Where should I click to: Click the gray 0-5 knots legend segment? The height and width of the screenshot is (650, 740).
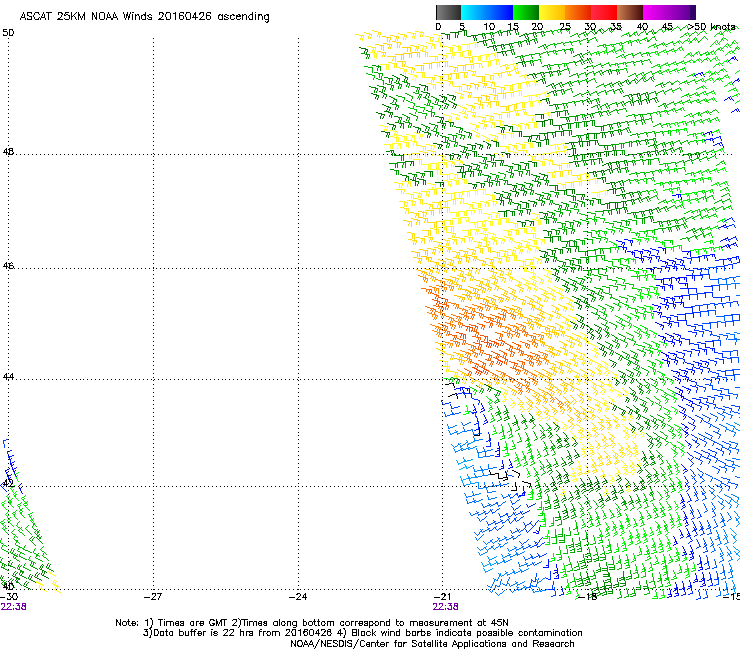[x=448, y=12]
